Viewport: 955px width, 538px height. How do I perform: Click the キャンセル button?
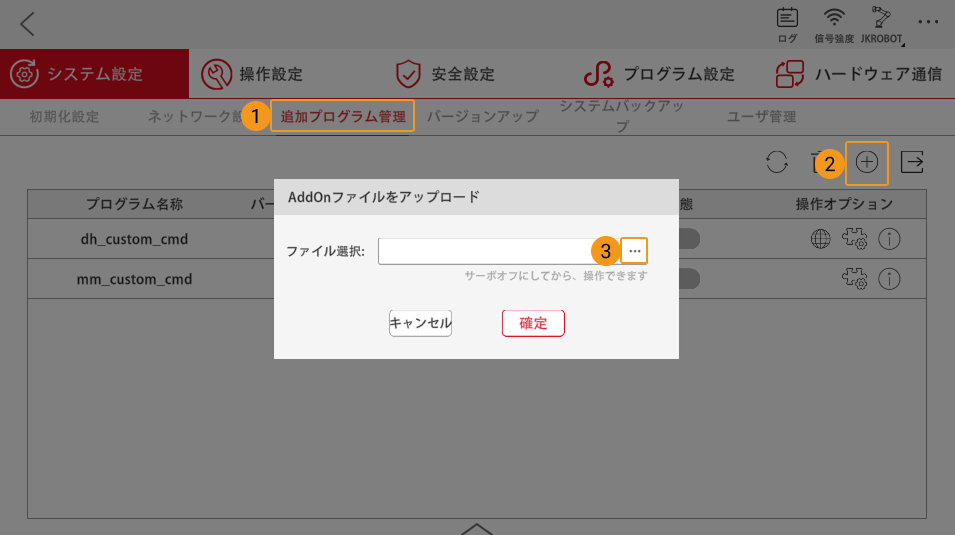tap(420, 323)
